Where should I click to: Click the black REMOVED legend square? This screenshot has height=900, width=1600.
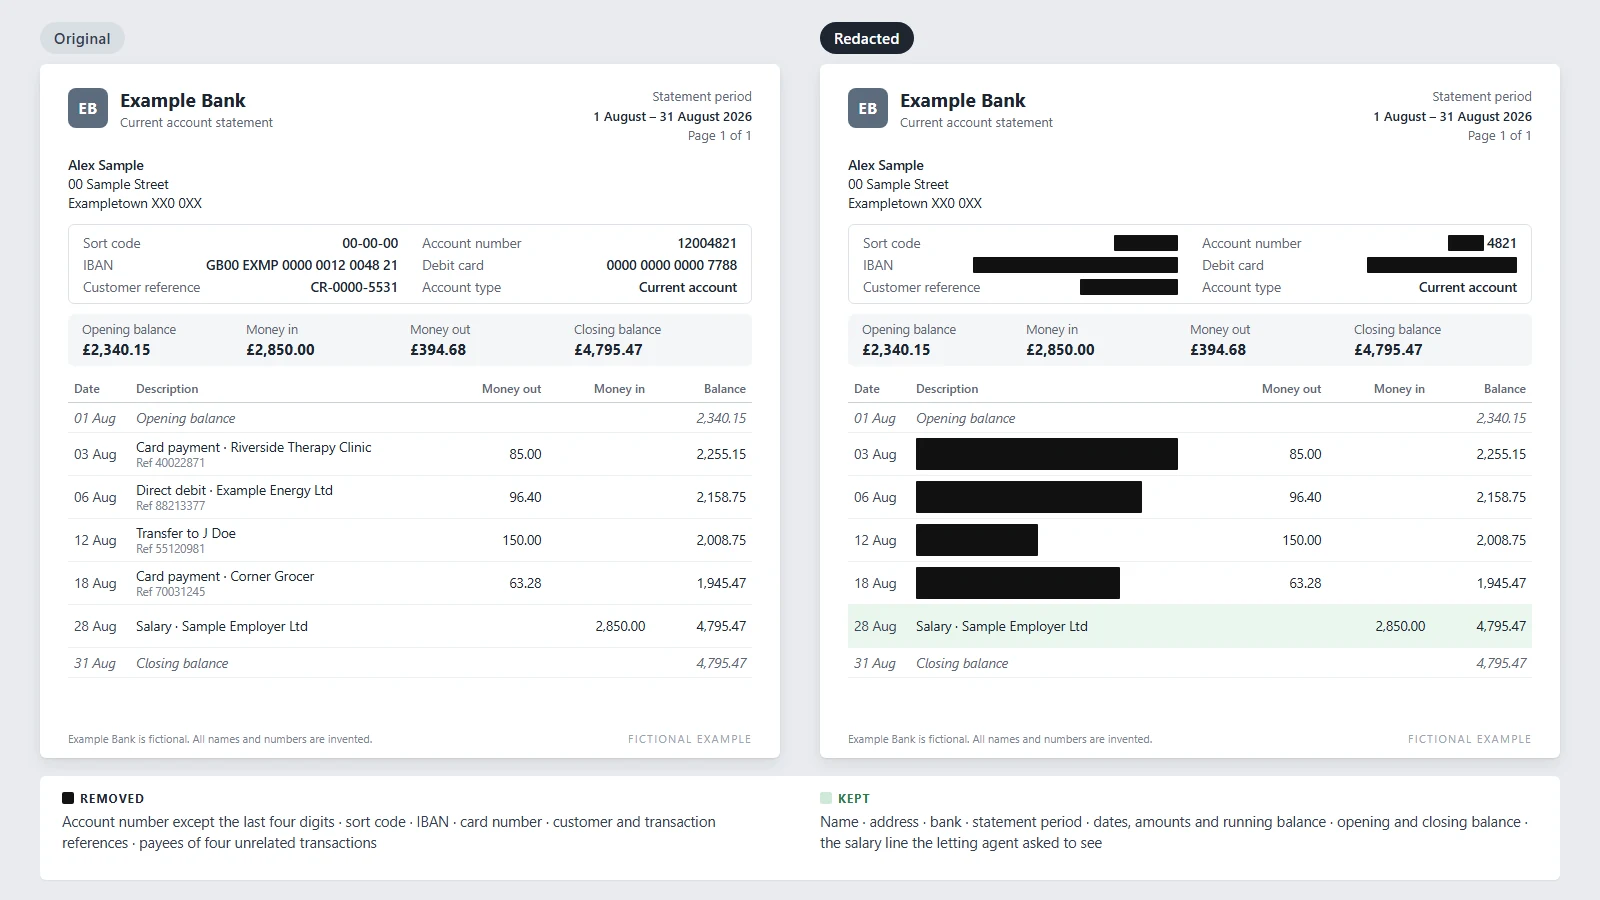[x=68, y=798]
